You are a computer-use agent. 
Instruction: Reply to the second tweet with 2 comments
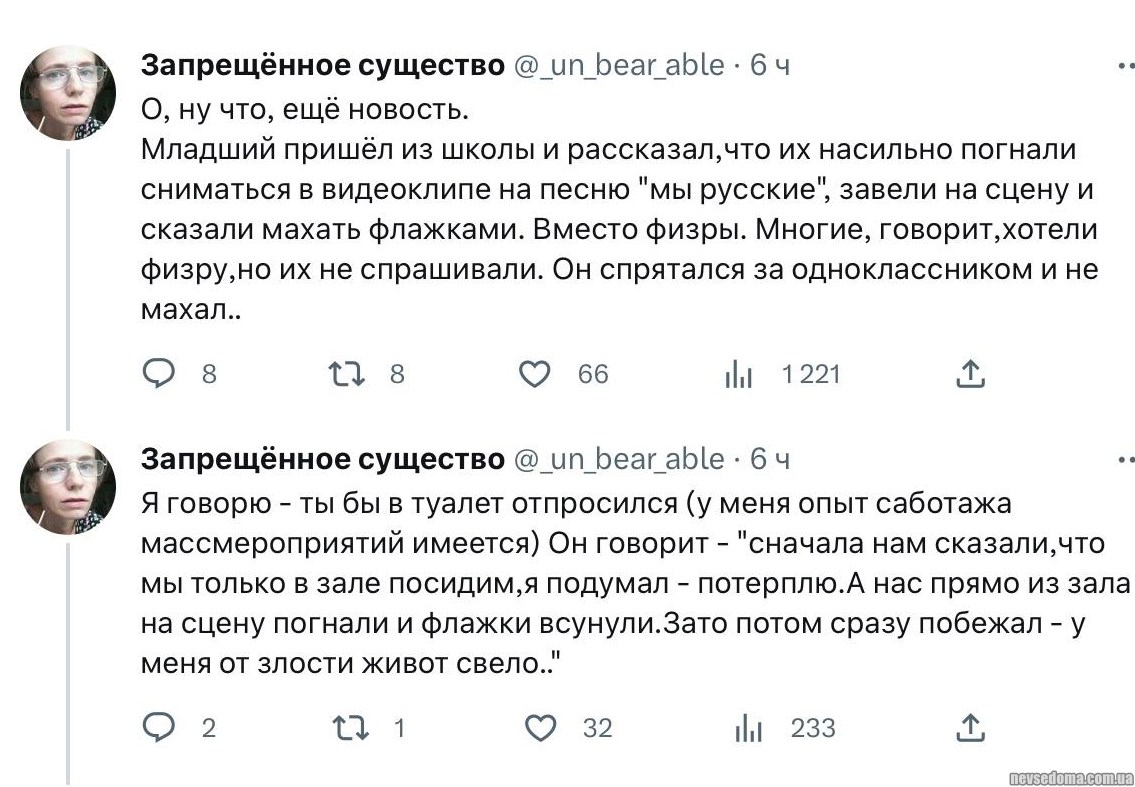point(158,728)
